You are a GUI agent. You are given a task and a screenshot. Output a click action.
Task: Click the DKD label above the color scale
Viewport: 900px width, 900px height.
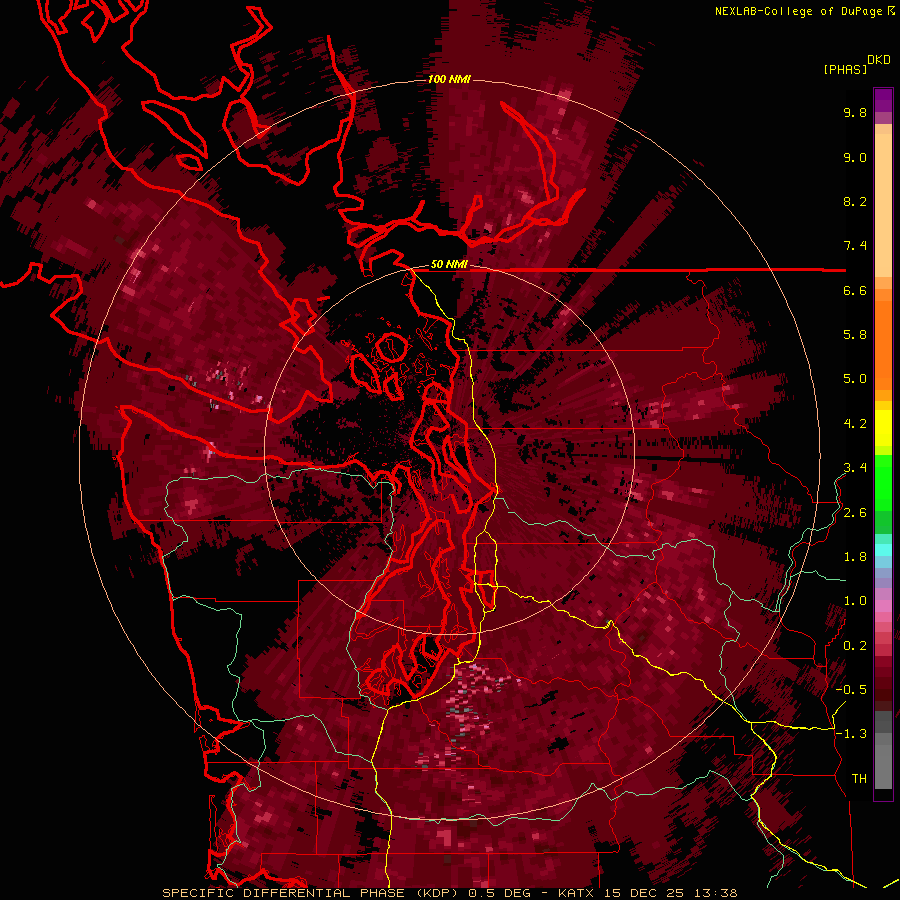pyautogui.click(x=879, y=60)
